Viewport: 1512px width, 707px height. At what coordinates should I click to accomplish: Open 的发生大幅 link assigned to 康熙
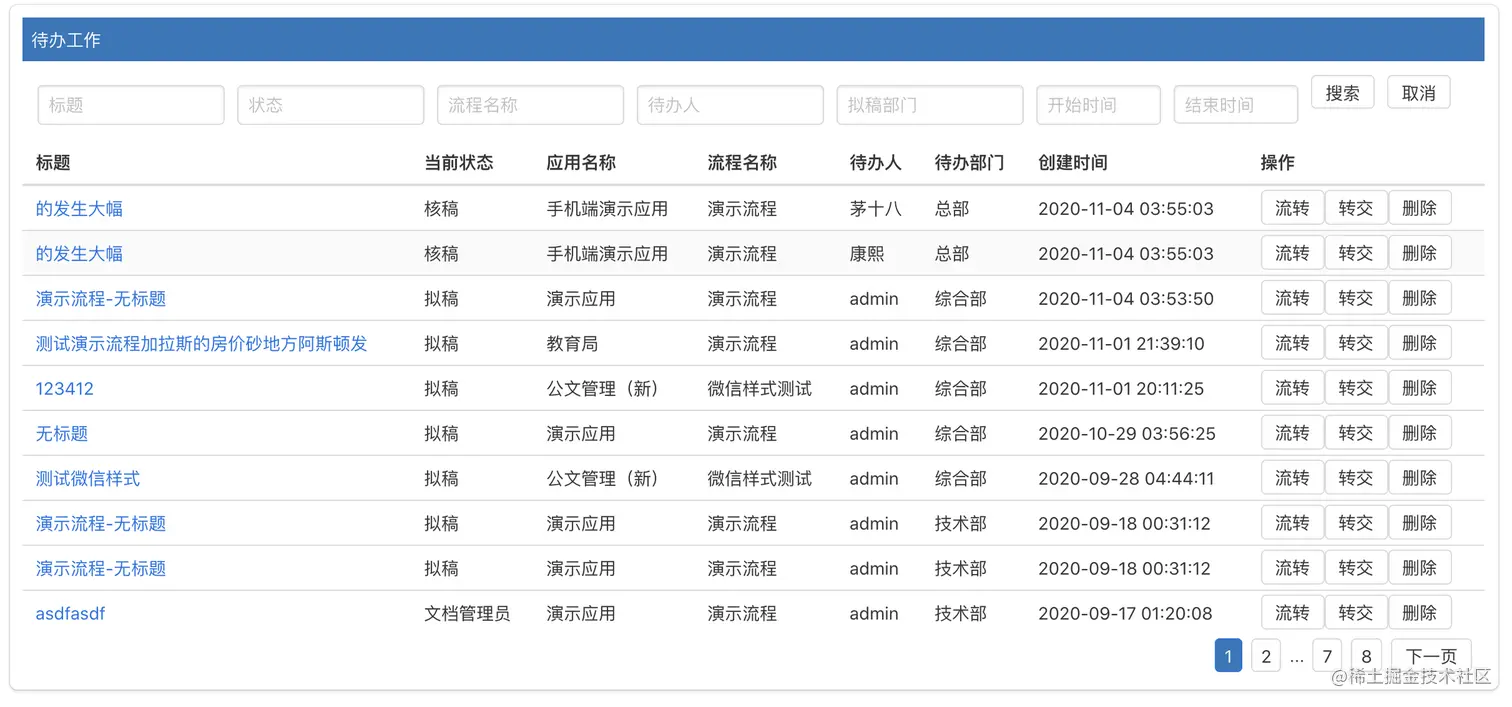(x=79, y=254)
